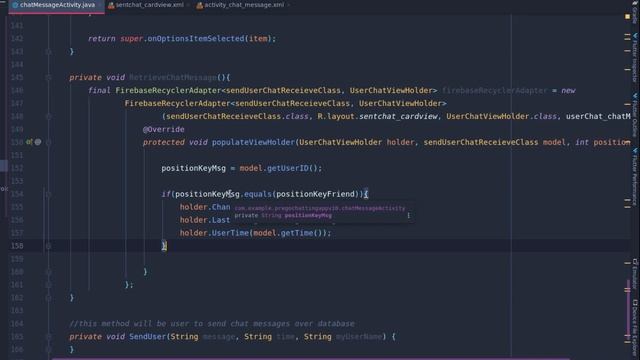Click the gray circle gutter marker beside populateViewHolder

38,142
